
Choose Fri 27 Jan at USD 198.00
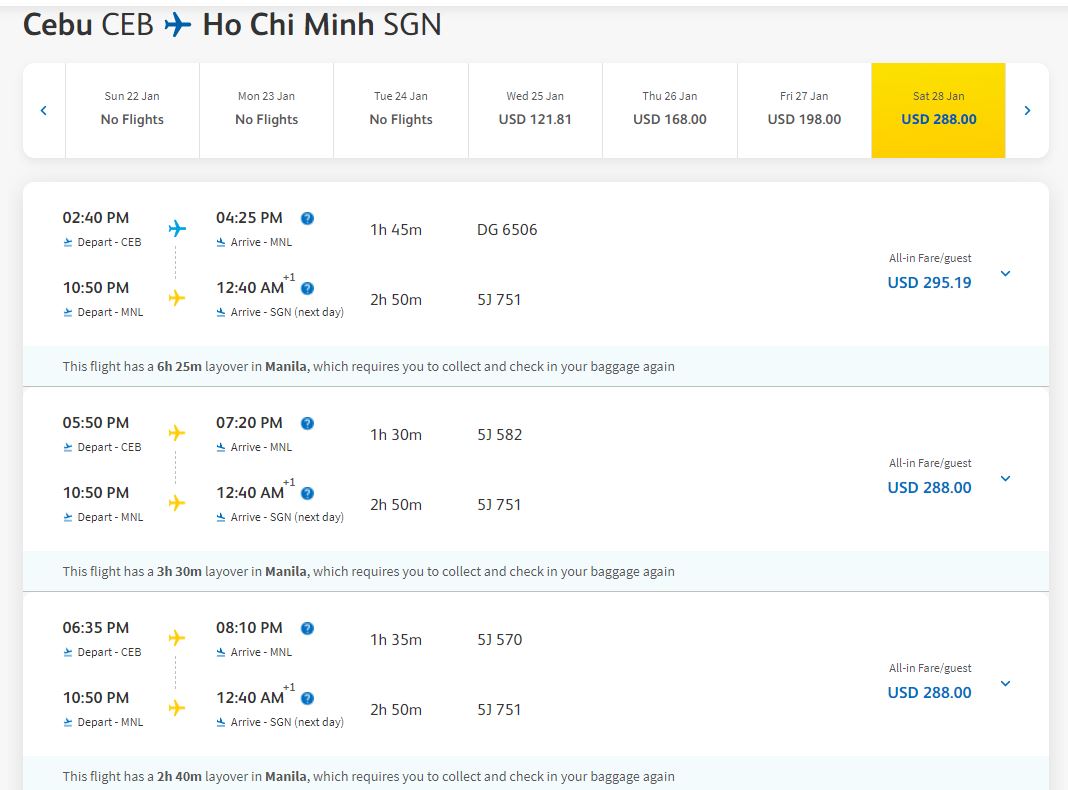click(x=804, y=110)
